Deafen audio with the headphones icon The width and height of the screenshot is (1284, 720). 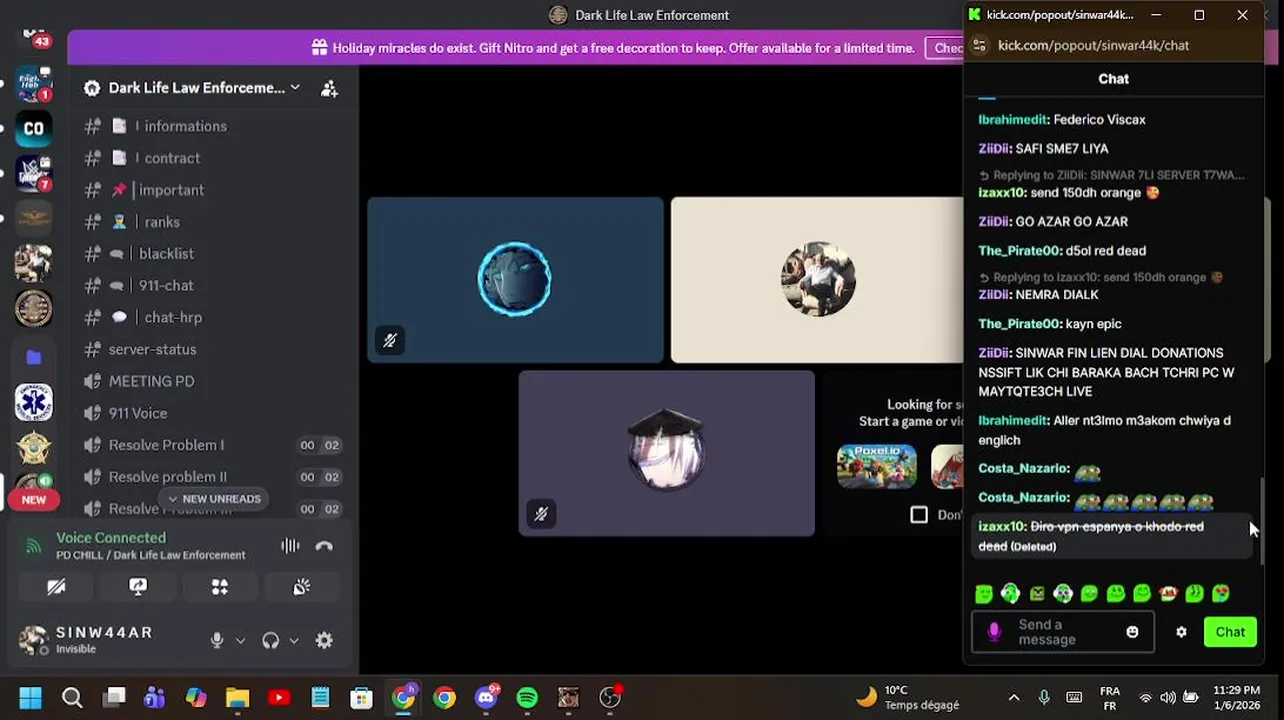point(270,640)
